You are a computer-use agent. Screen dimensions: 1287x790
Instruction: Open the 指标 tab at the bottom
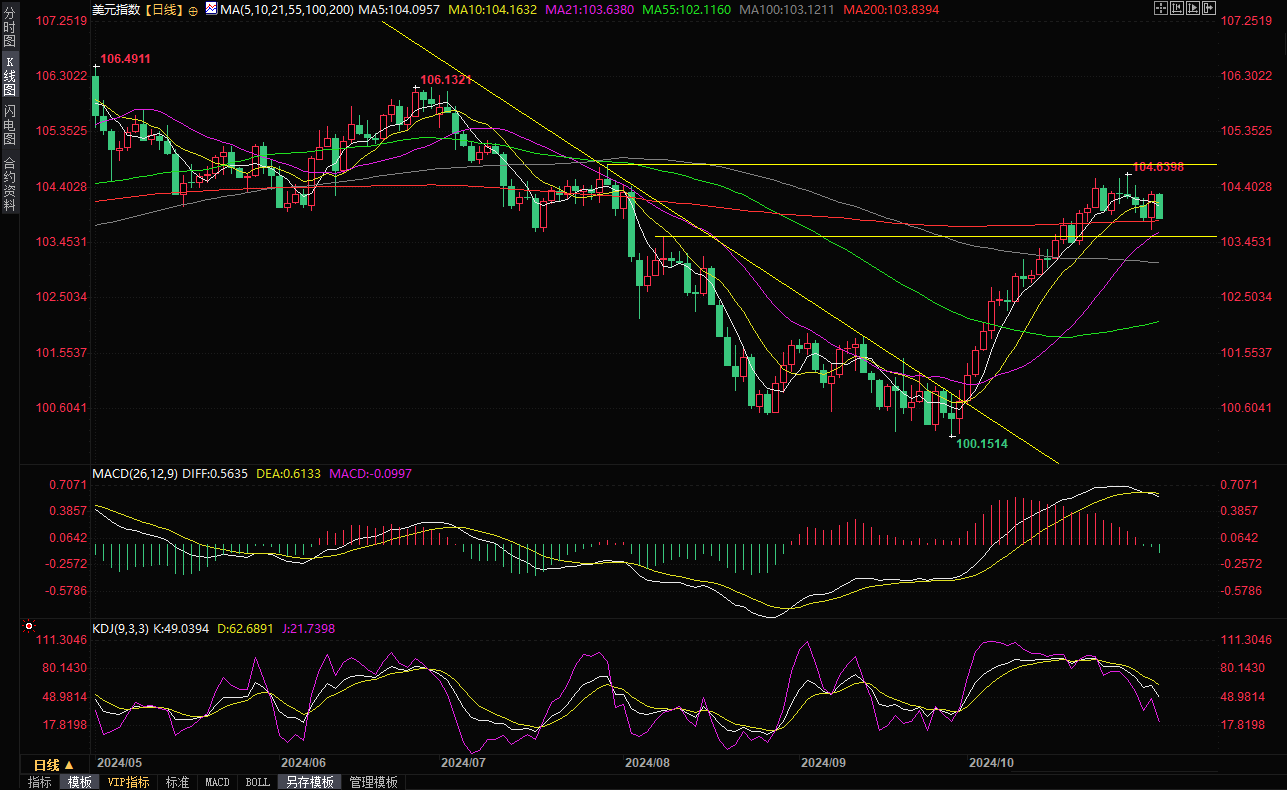(x=40, y=782)
